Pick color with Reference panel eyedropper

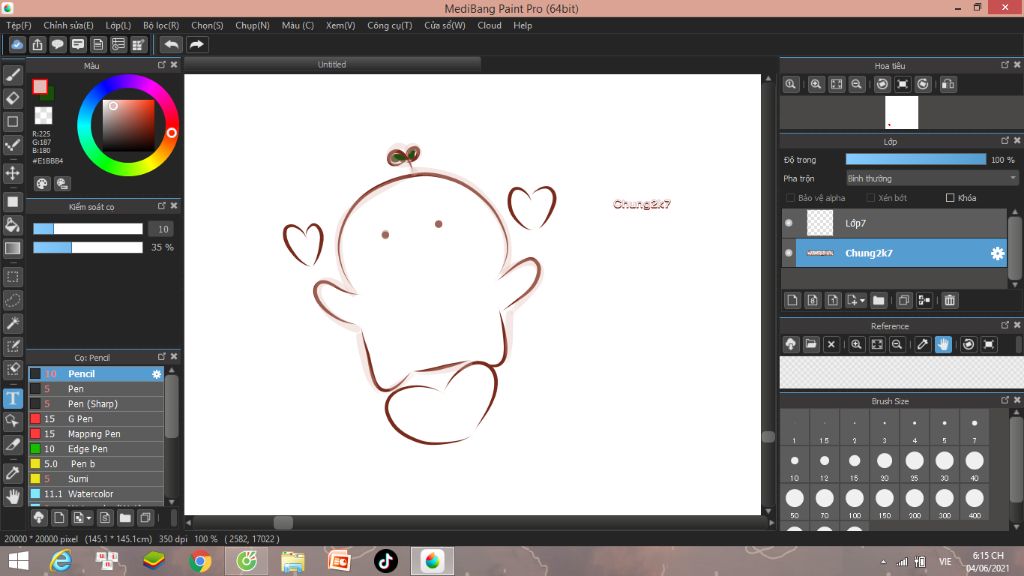(x=922, y=344)
